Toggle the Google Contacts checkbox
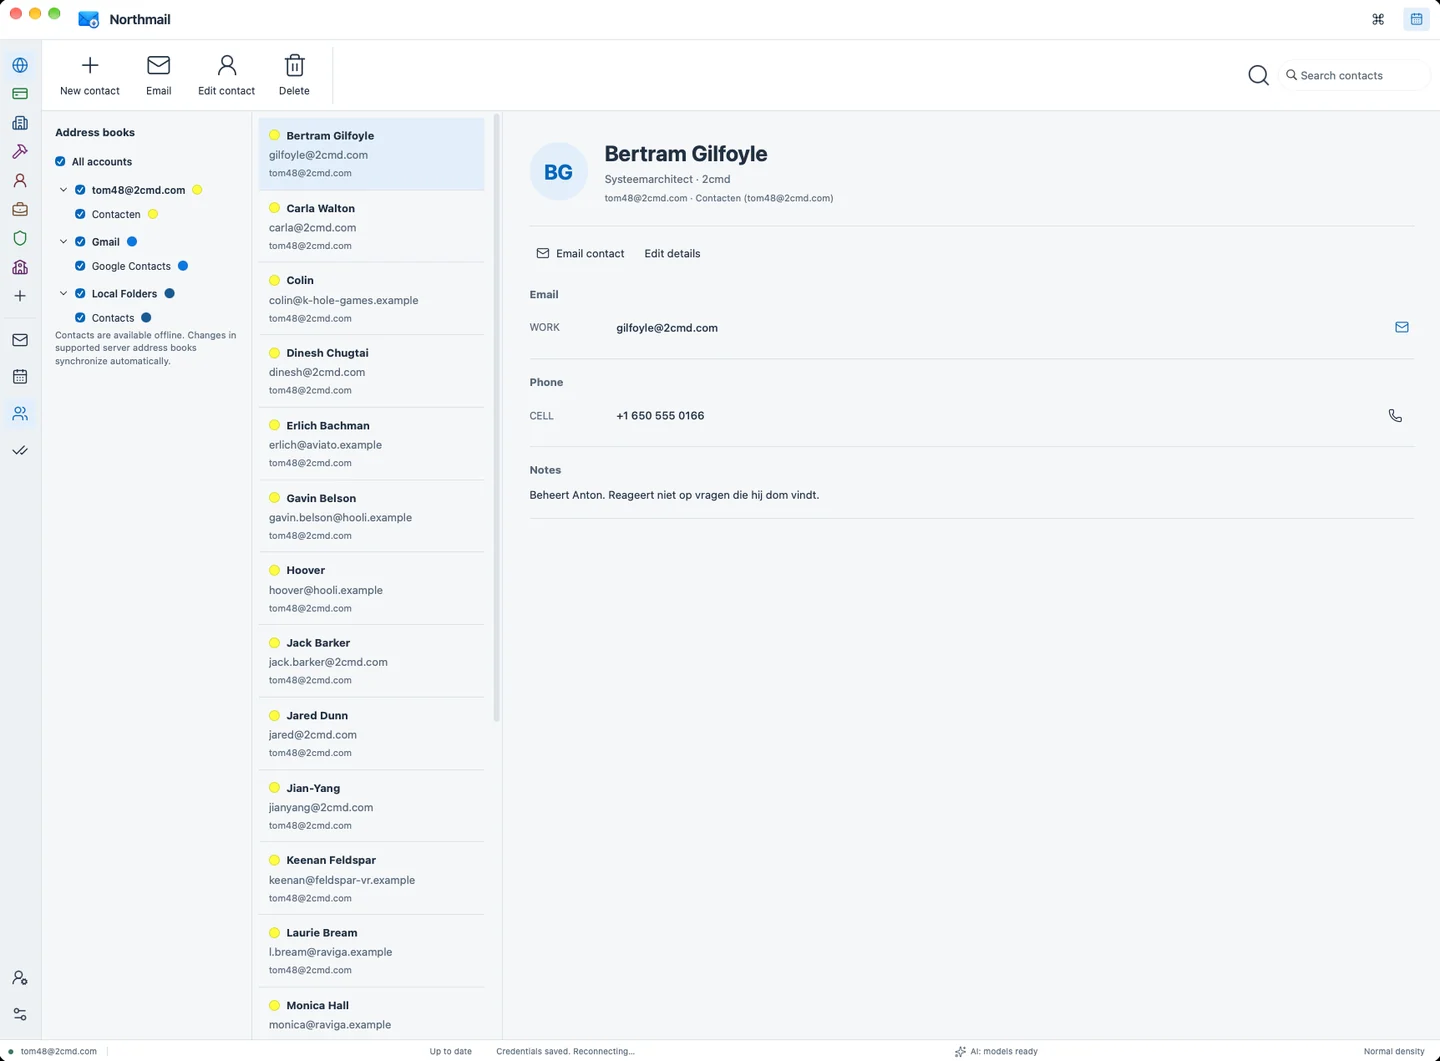 (80, 266)
